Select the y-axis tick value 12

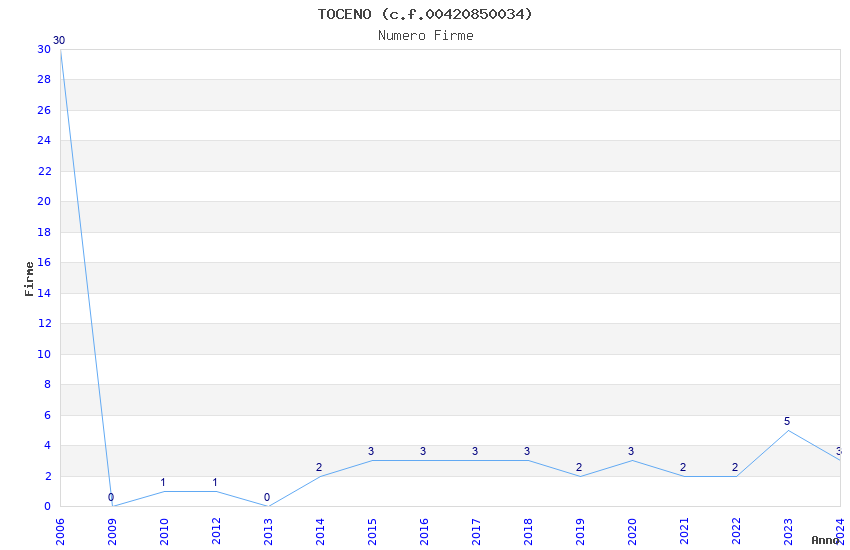point(44,323)
